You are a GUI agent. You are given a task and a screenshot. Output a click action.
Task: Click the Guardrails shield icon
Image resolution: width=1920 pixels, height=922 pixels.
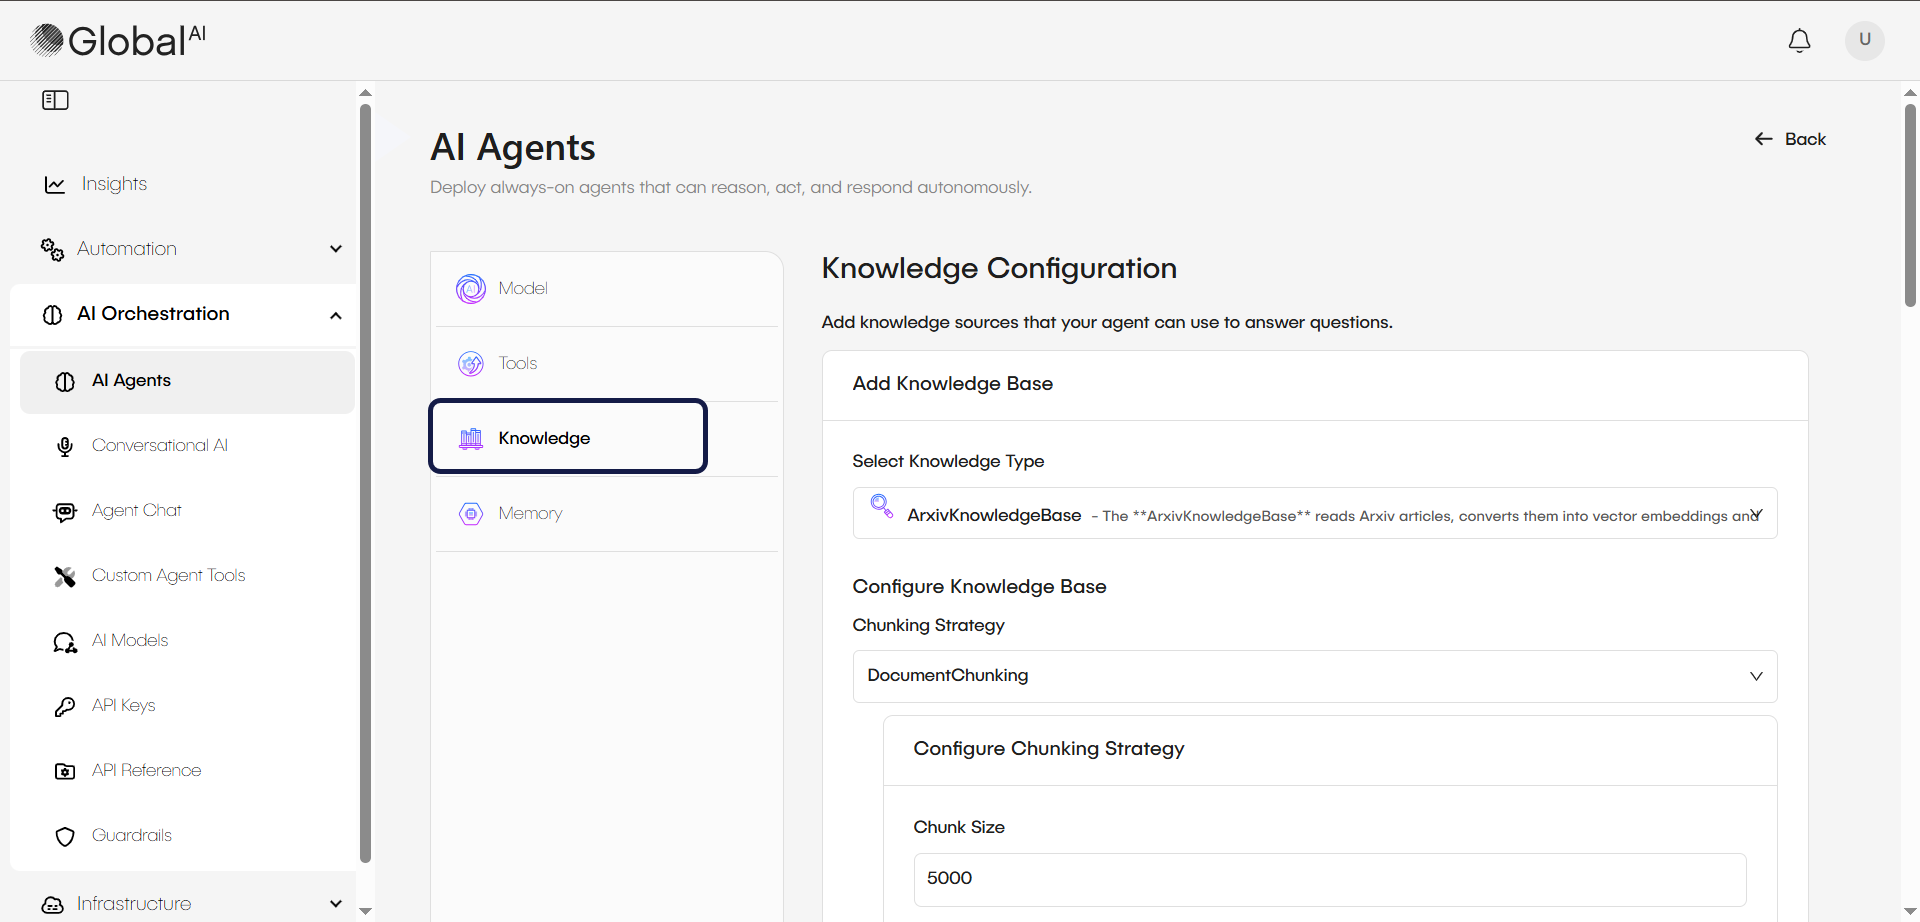[64, 837]
